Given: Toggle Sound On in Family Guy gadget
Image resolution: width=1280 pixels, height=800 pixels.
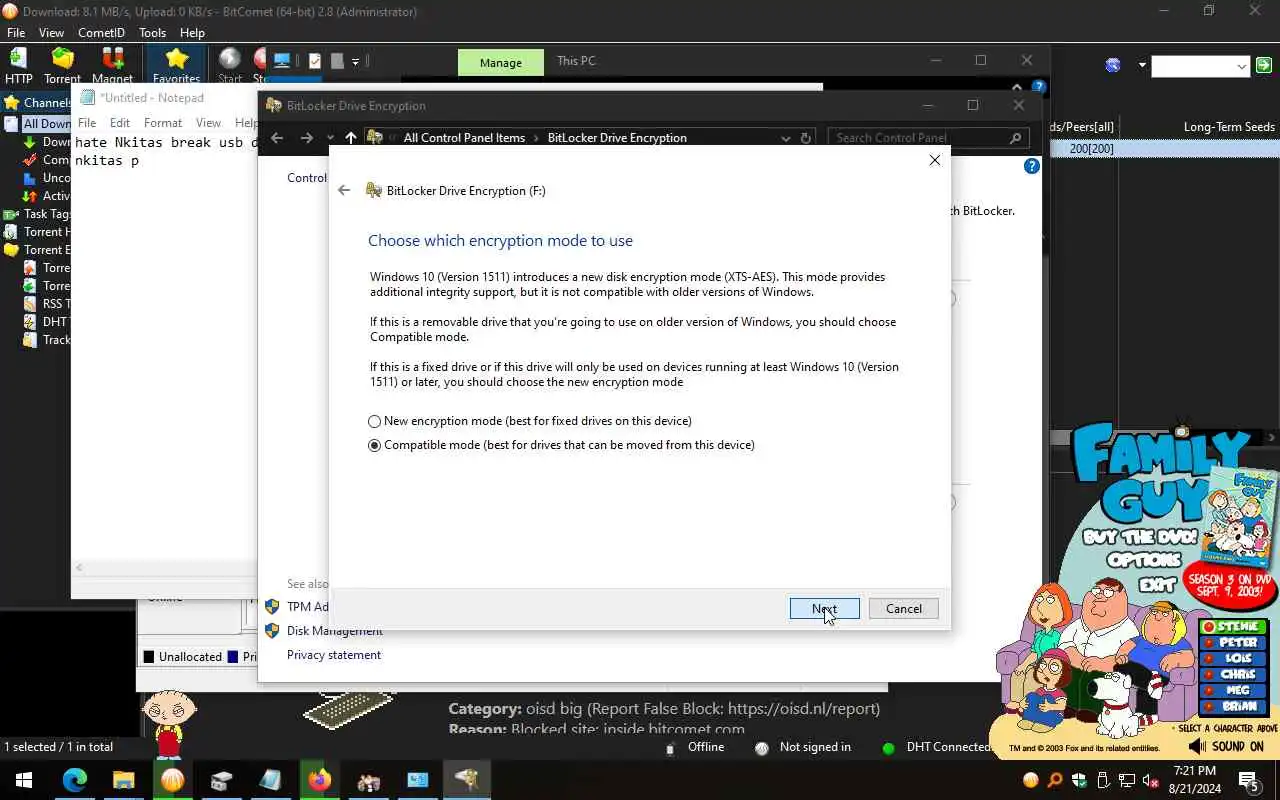Looking at the screenshot, I should [x=1227, y=746].
